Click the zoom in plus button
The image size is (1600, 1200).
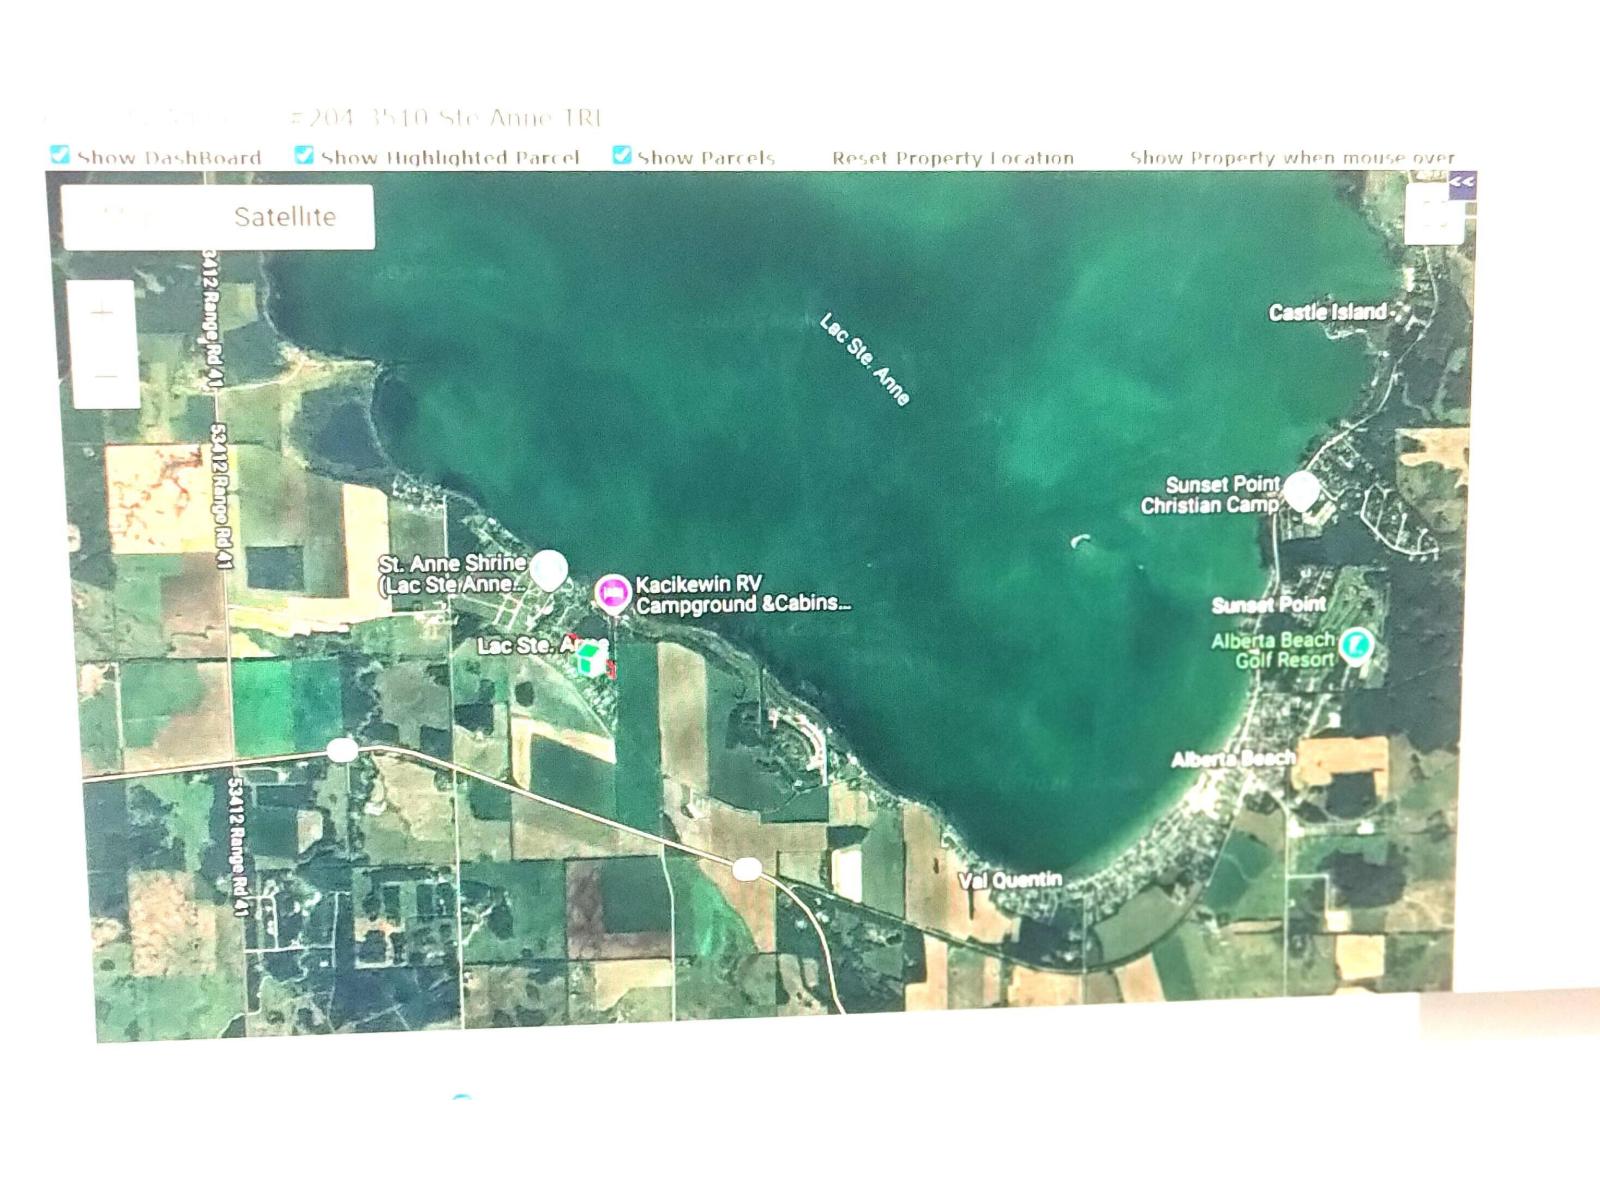pos(102,313)
